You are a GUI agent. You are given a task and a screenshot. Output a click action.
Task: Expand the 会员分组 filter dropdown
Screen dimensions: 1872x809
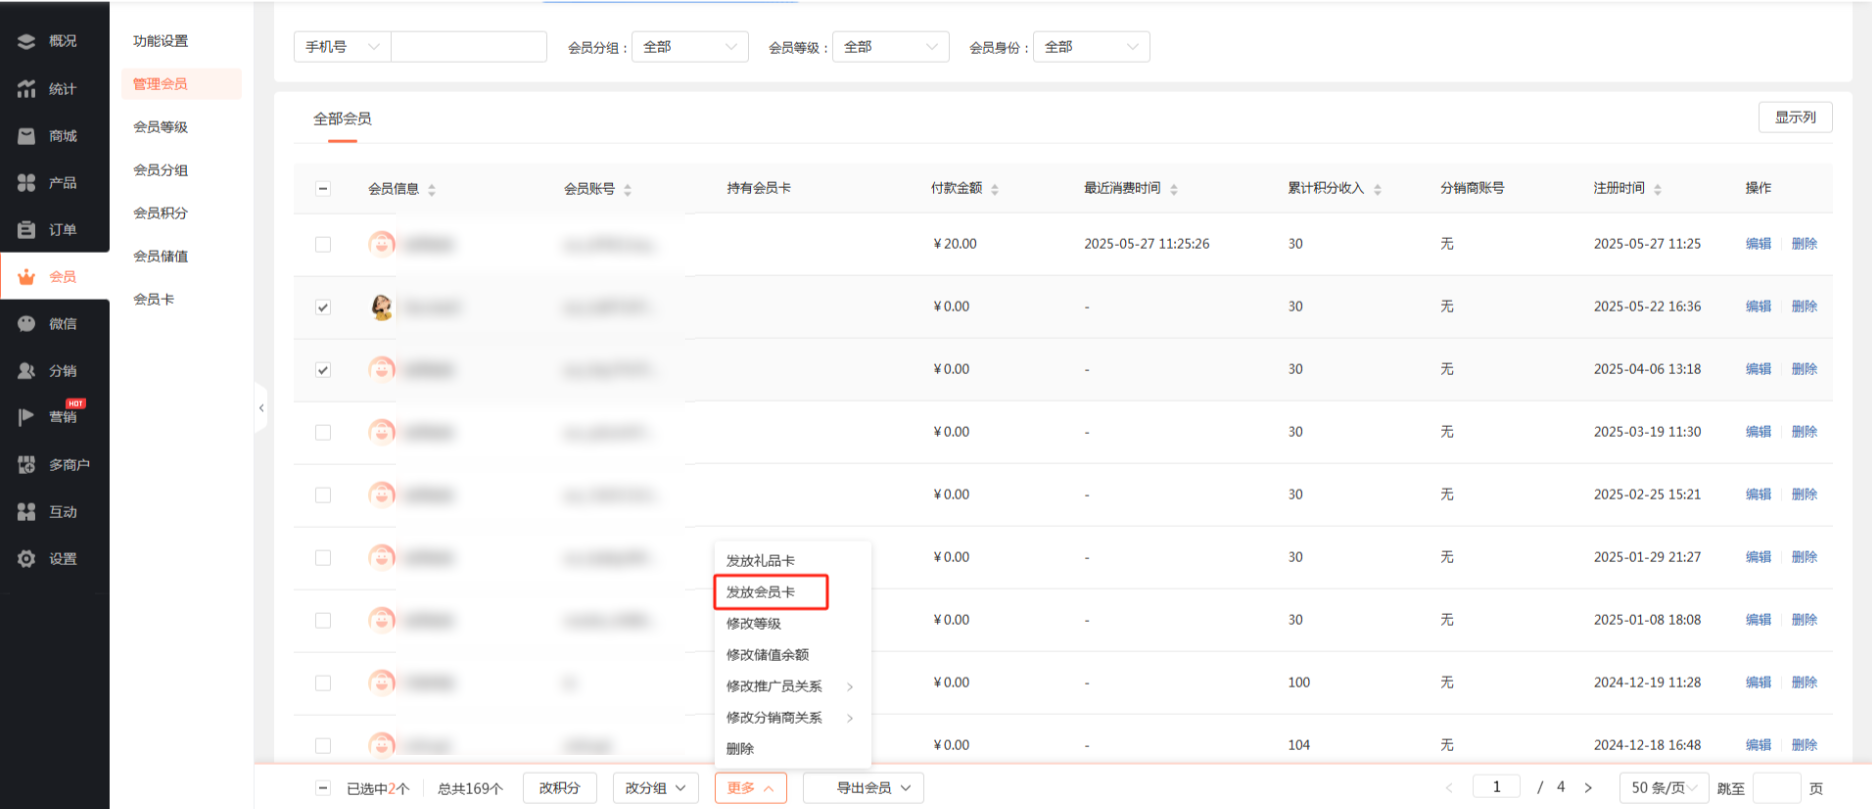point(690,47)
